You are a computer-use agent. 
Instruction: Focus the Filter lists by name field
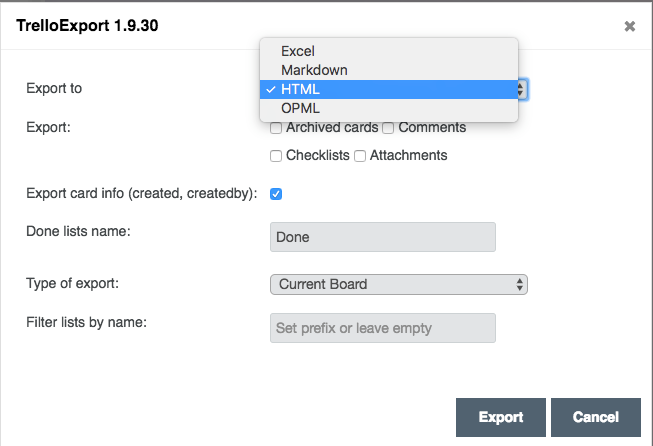[383, 328]
